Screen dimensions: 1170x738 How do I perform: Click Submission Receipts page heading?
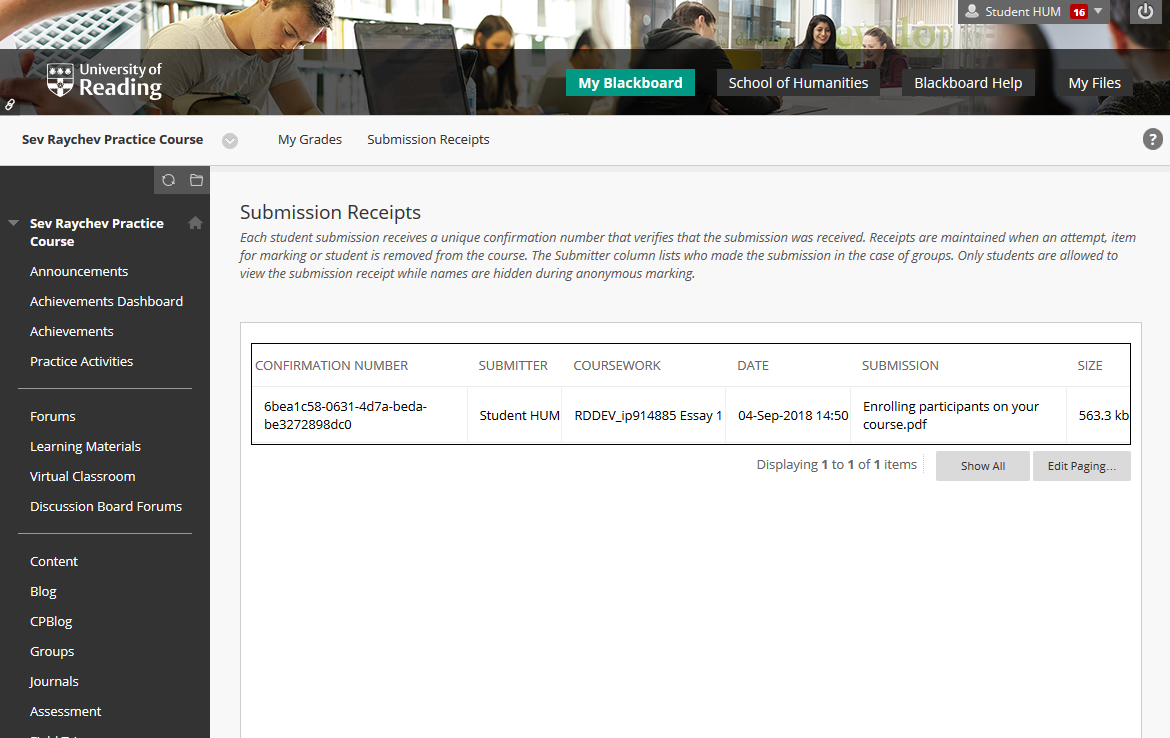[331, 213]
